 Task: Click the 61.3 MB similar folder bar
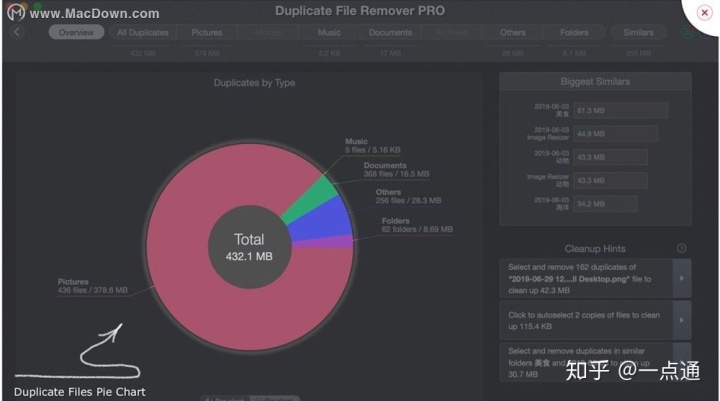point(620,111)
